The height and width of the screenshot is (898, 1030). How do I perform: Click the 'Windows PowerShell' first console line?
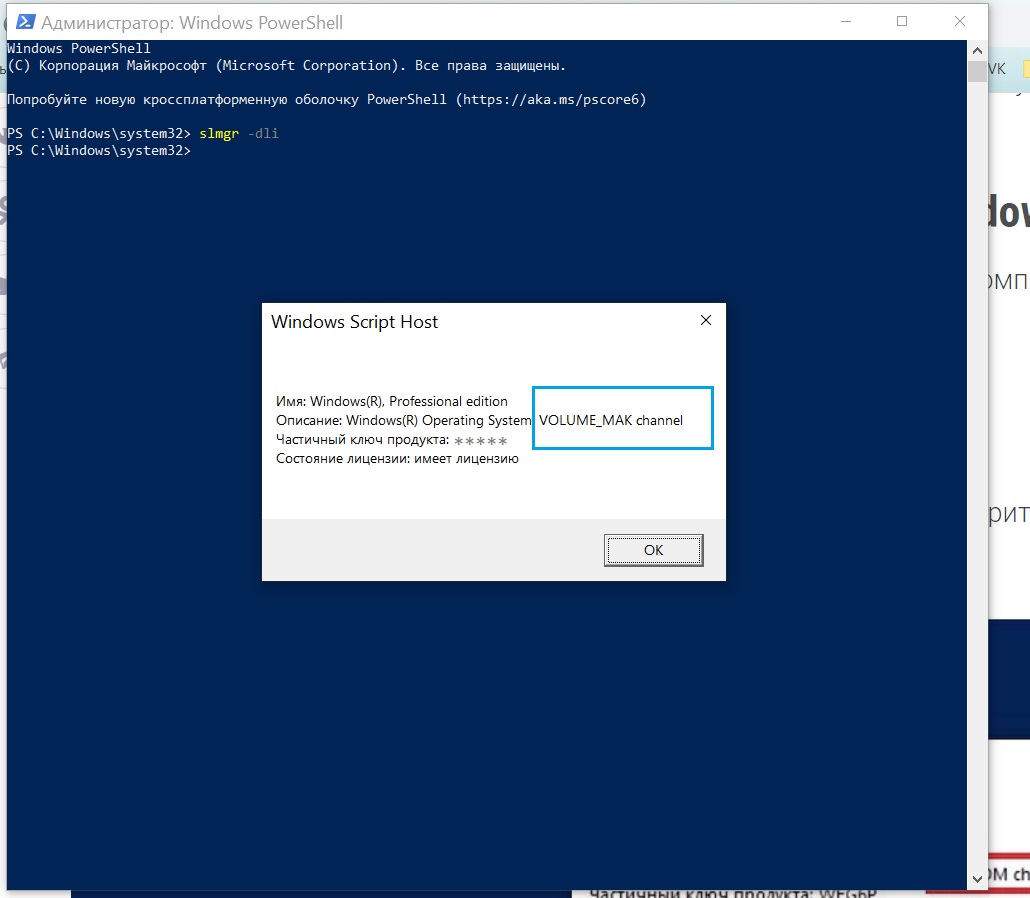click(x=79, y=48)
